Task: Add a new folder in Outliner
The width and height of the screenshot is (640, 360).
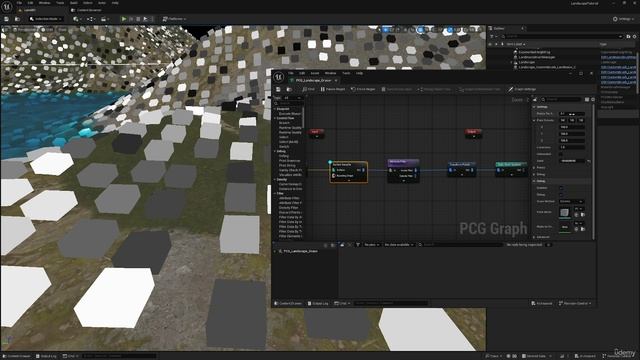Action: (628, 36)
